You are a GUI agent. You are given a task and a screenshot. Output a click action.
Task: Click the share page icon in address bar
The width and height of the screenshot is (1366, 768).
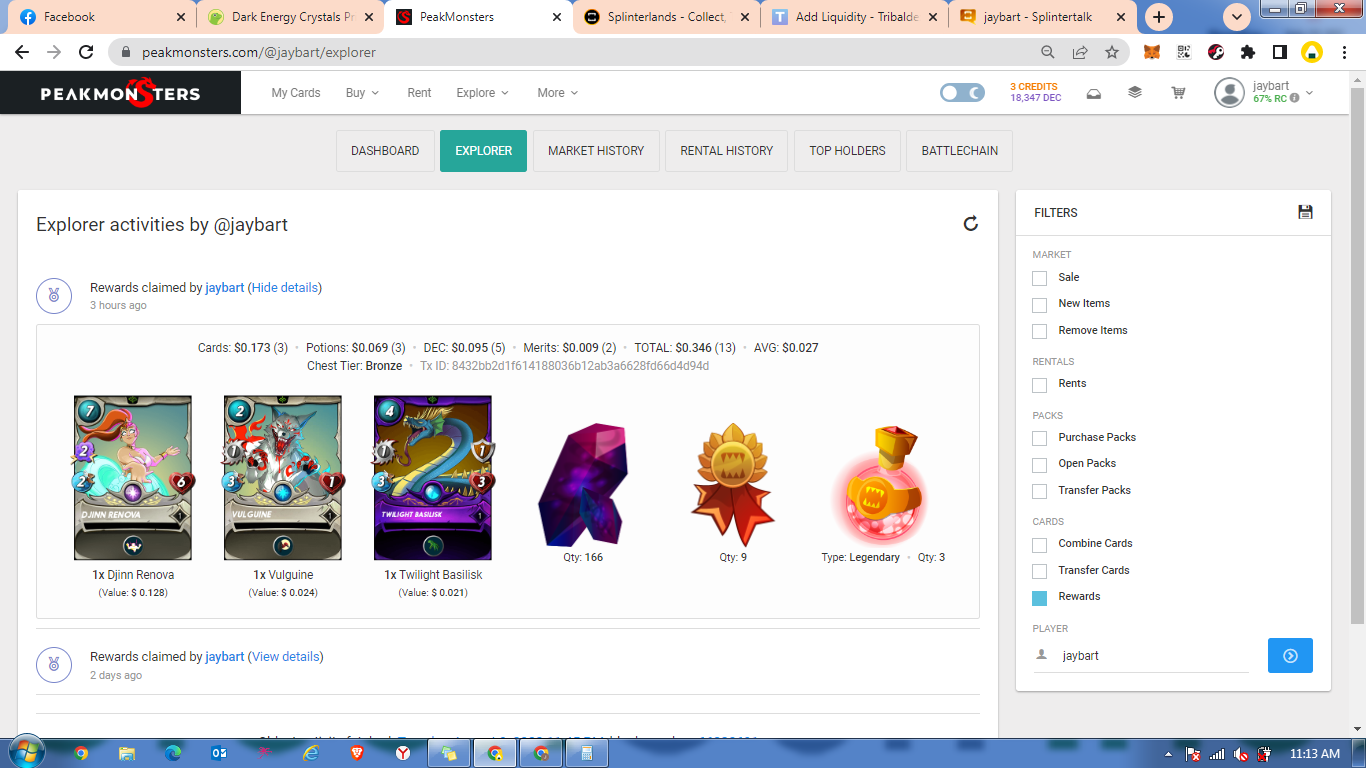click(x=1080, y=52)
